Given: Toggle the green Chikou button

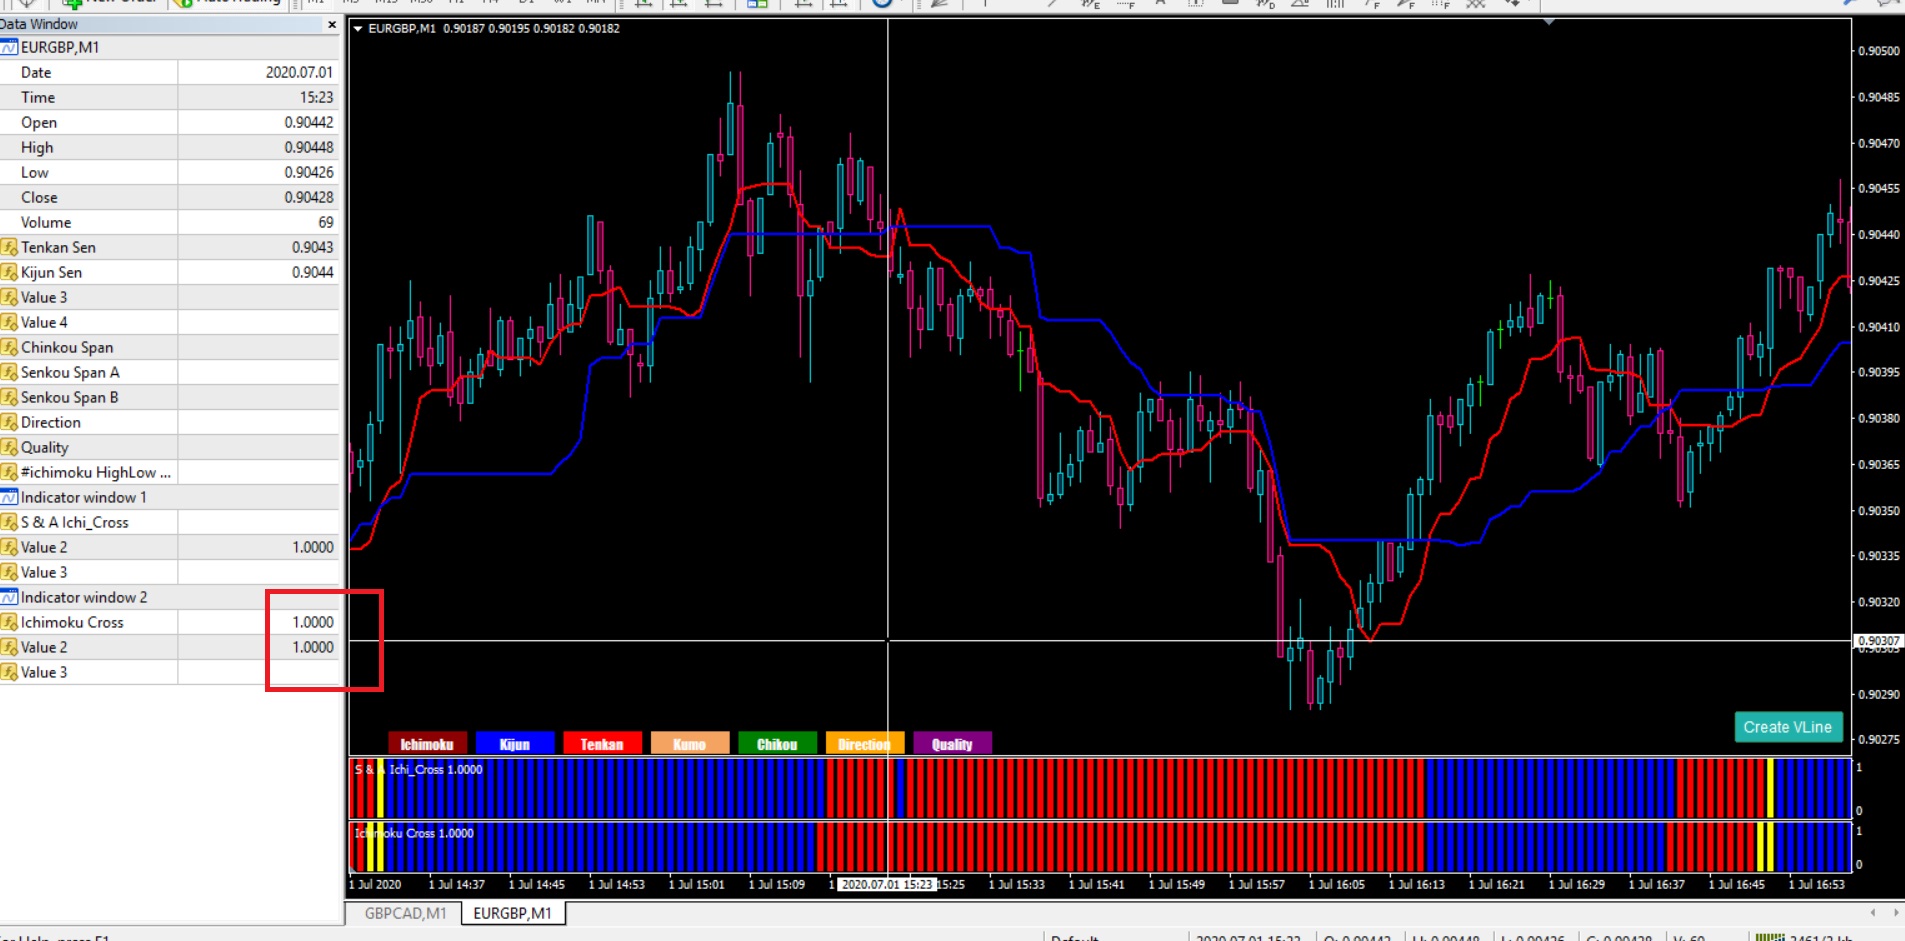Looking at the screenshot, I should point(777,744).
